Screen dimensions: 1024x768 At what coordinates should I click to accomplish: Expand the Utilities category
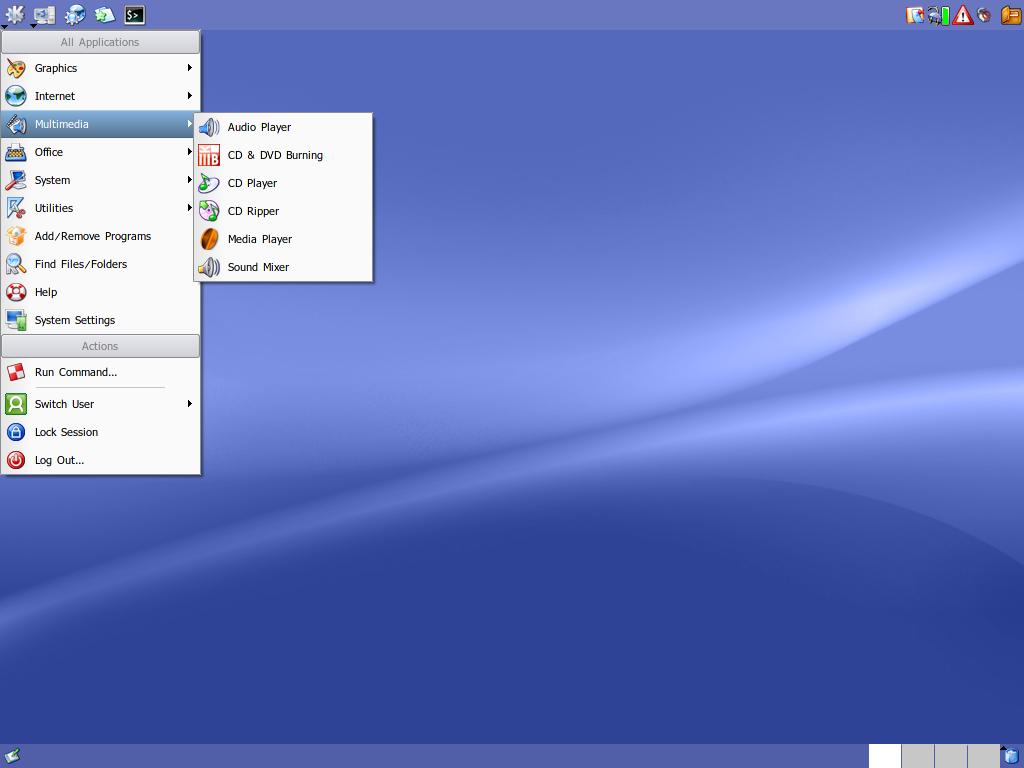[54, 208]
